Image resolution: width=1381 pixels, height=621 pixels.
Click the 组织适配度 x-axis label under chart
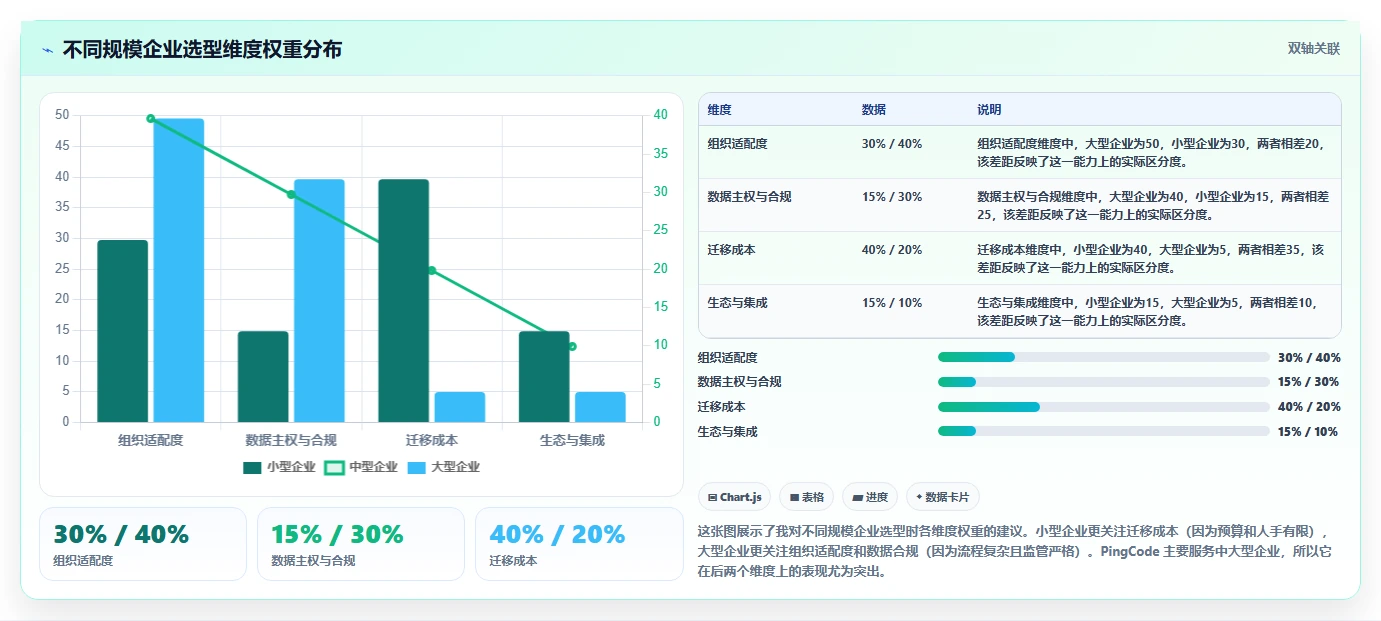pos(151,440)
